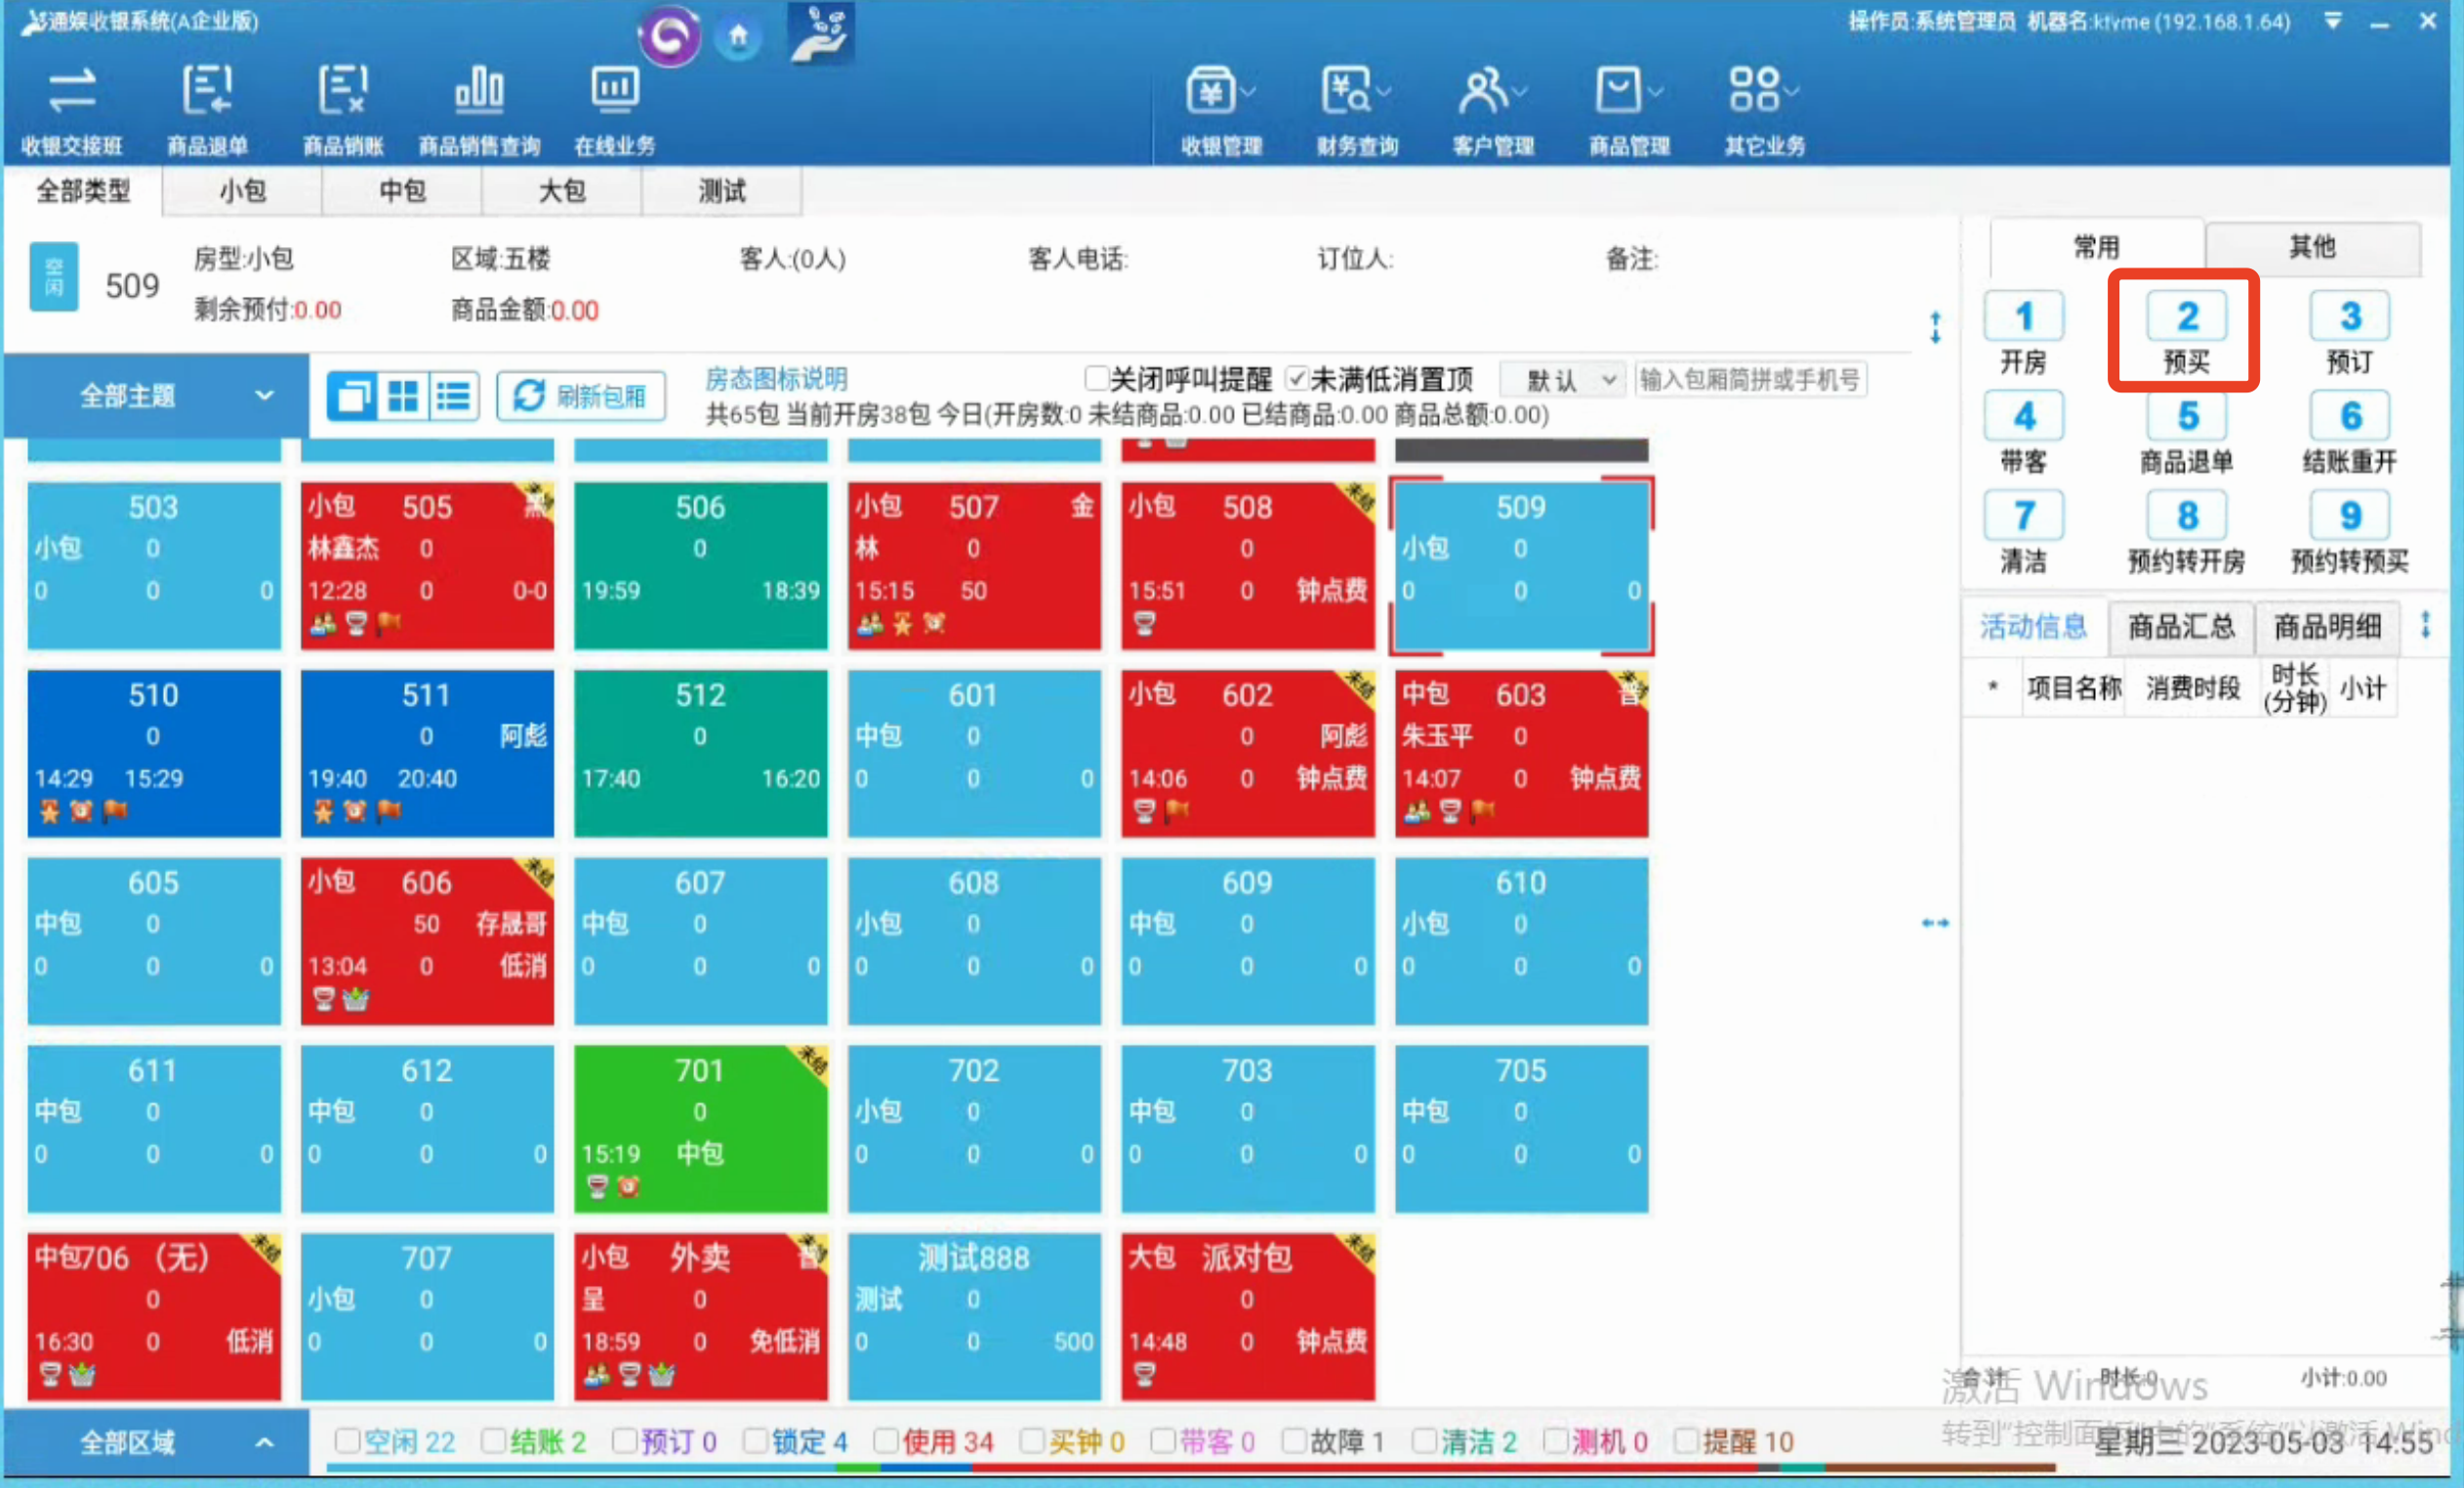Check the 提醒 10 status filter
This screenshot has width=2464, height=1488.
pyautogui.click(x=1686, y=1441)
